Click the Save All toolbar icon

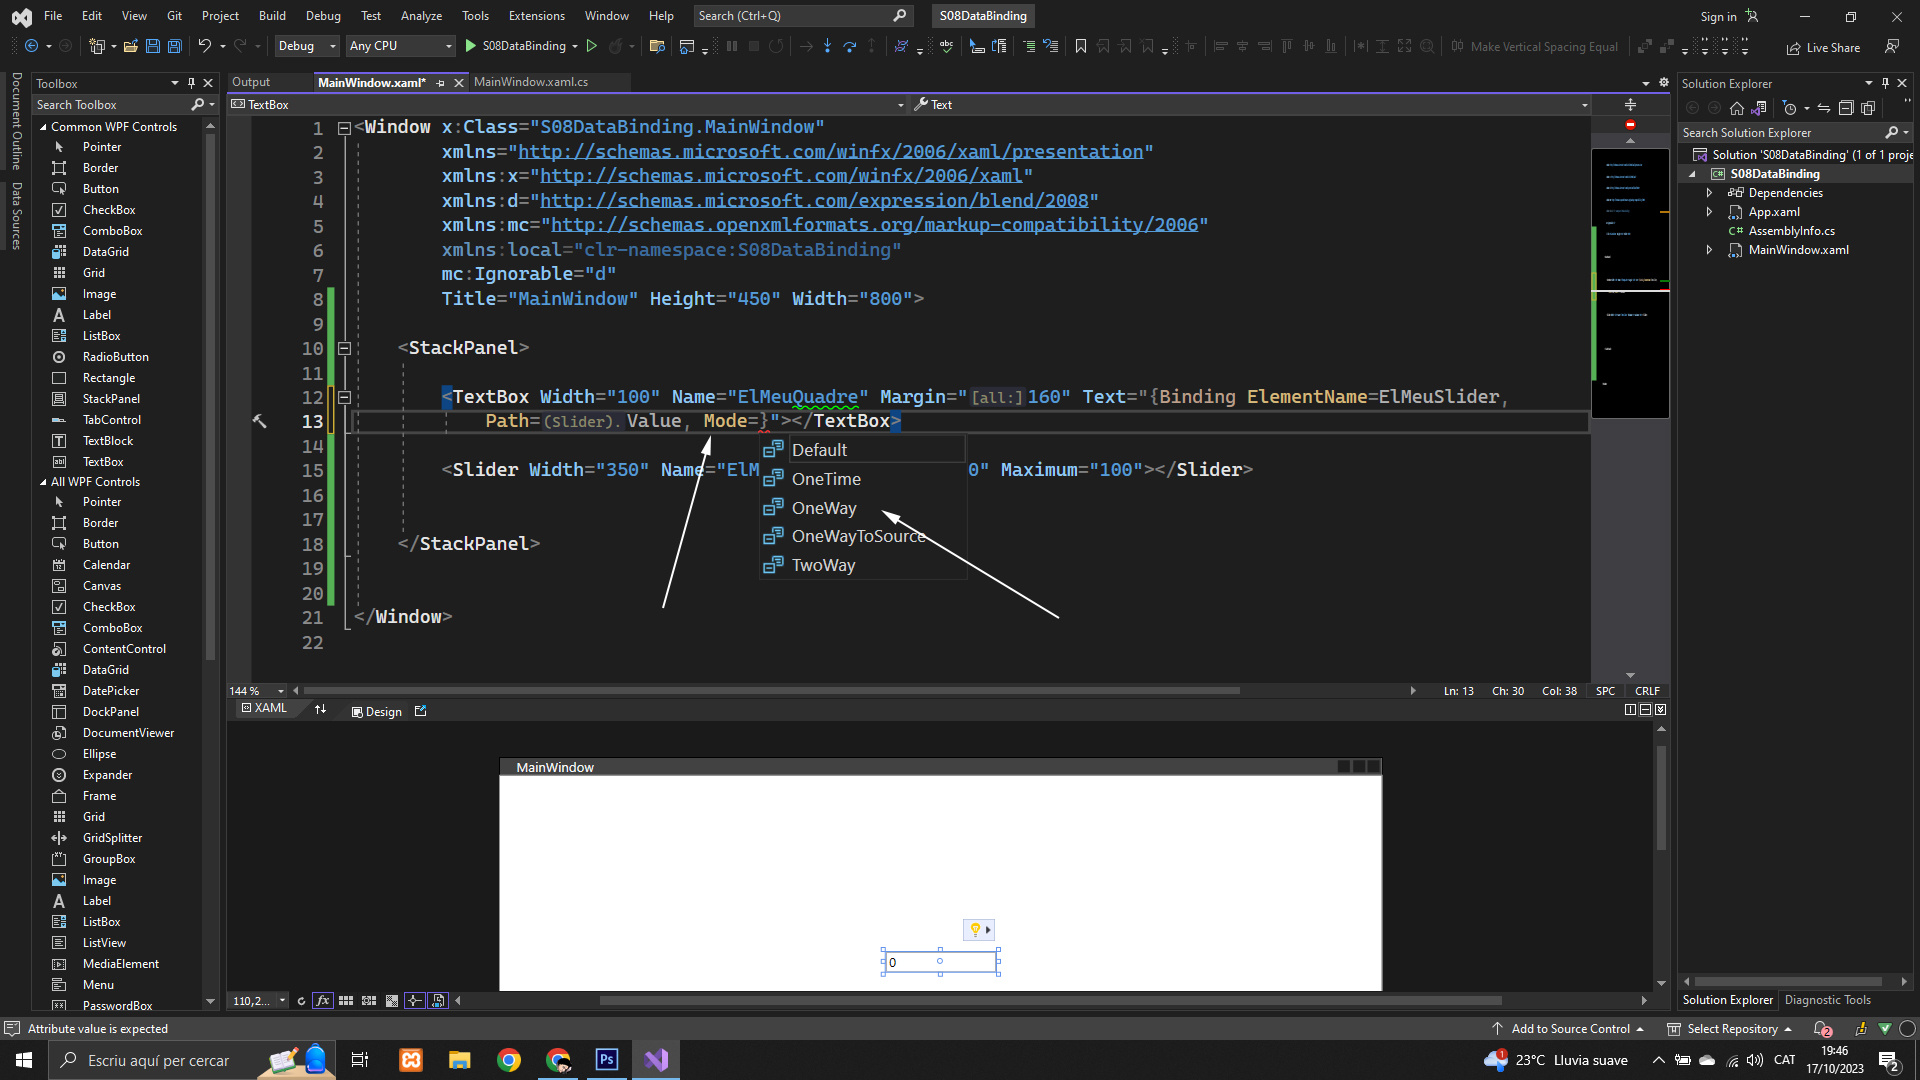[175, 46]
